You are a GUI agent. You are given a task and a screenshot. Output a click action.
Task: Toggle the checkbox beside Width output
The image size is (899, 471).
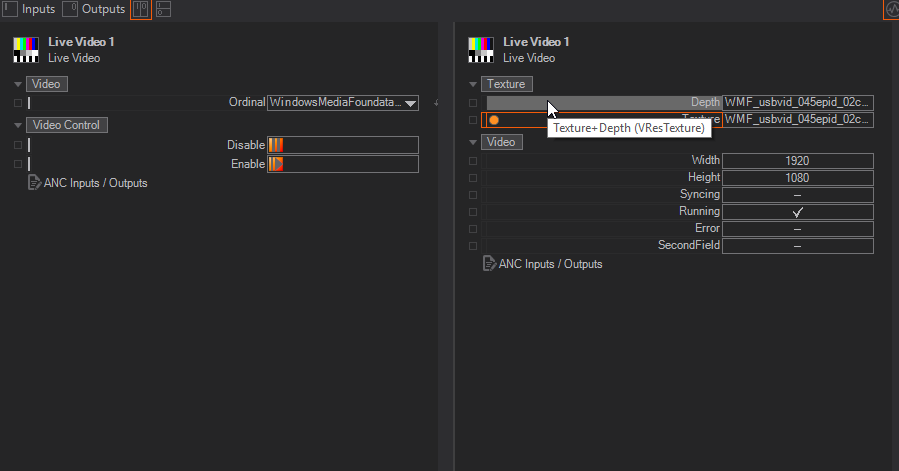(473, 161)
